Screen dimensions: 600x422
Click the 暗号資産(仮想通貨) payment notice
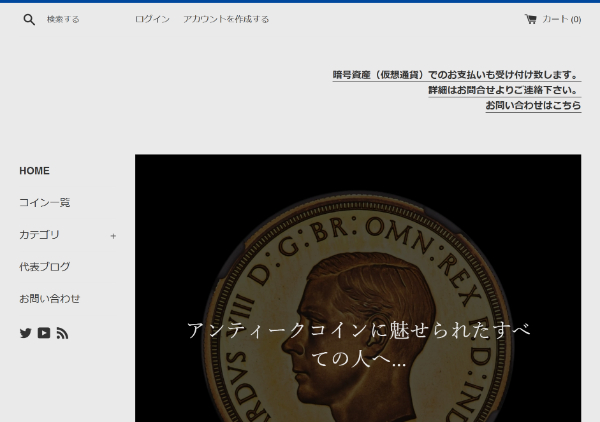[x=456, y=75]
